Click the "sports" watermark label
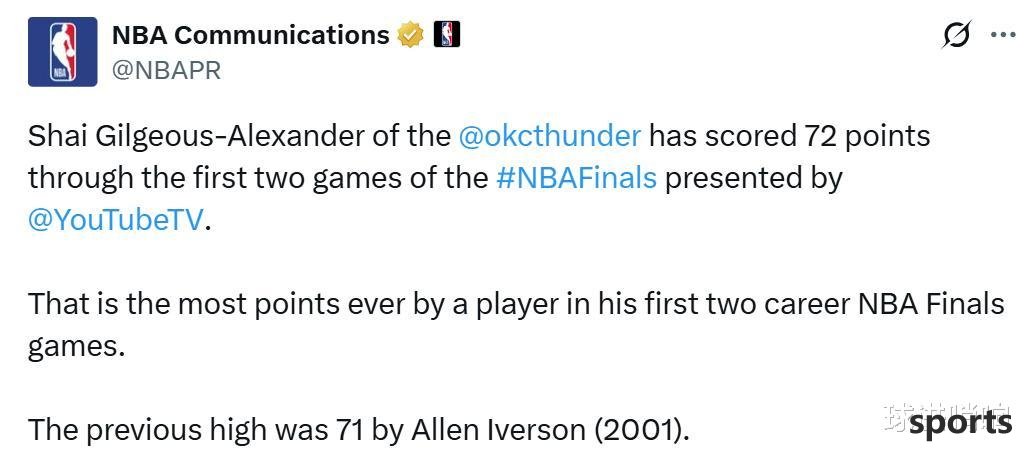This screenshot has width=1027, height=454. click(961, 423)
